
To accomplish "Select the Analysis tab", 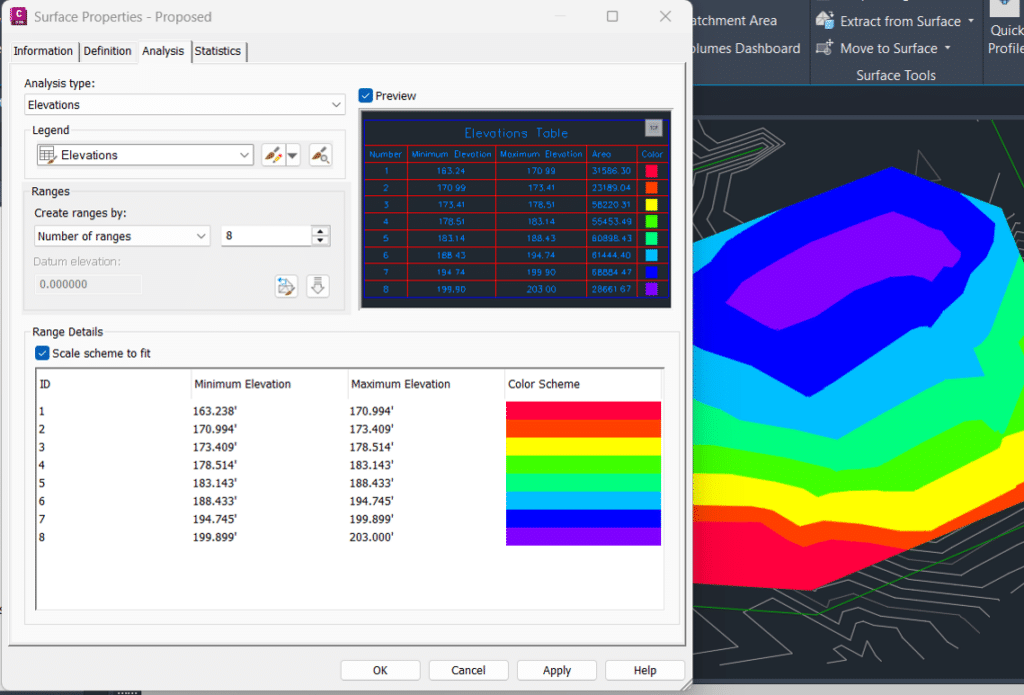I will 163,51.
